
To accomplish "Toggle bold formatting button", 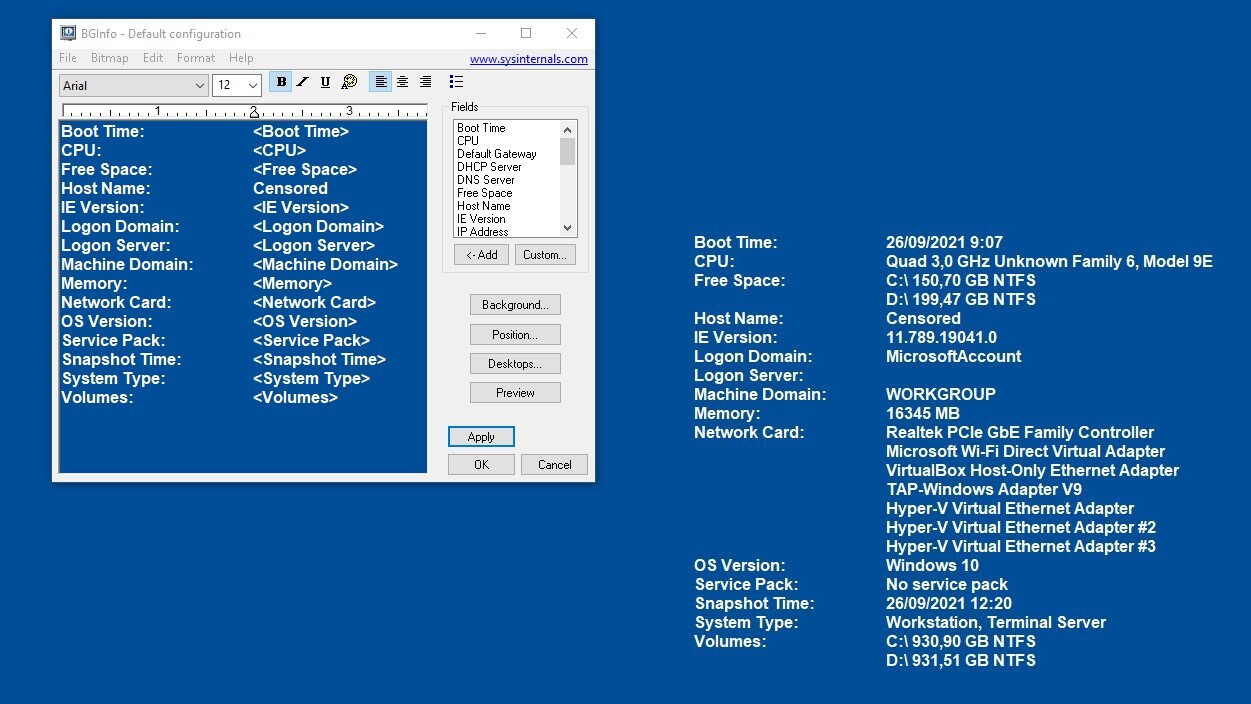I will (x=281, y=83).
